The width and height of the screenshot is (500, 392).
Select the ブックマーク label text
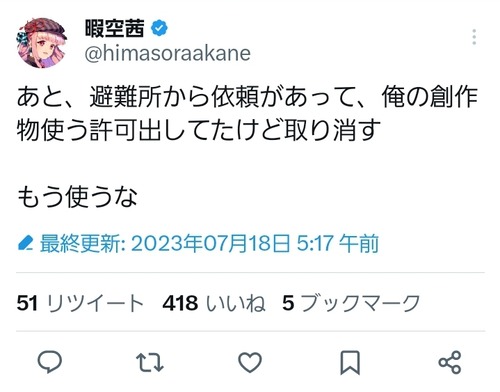click(x=360, y=303)
